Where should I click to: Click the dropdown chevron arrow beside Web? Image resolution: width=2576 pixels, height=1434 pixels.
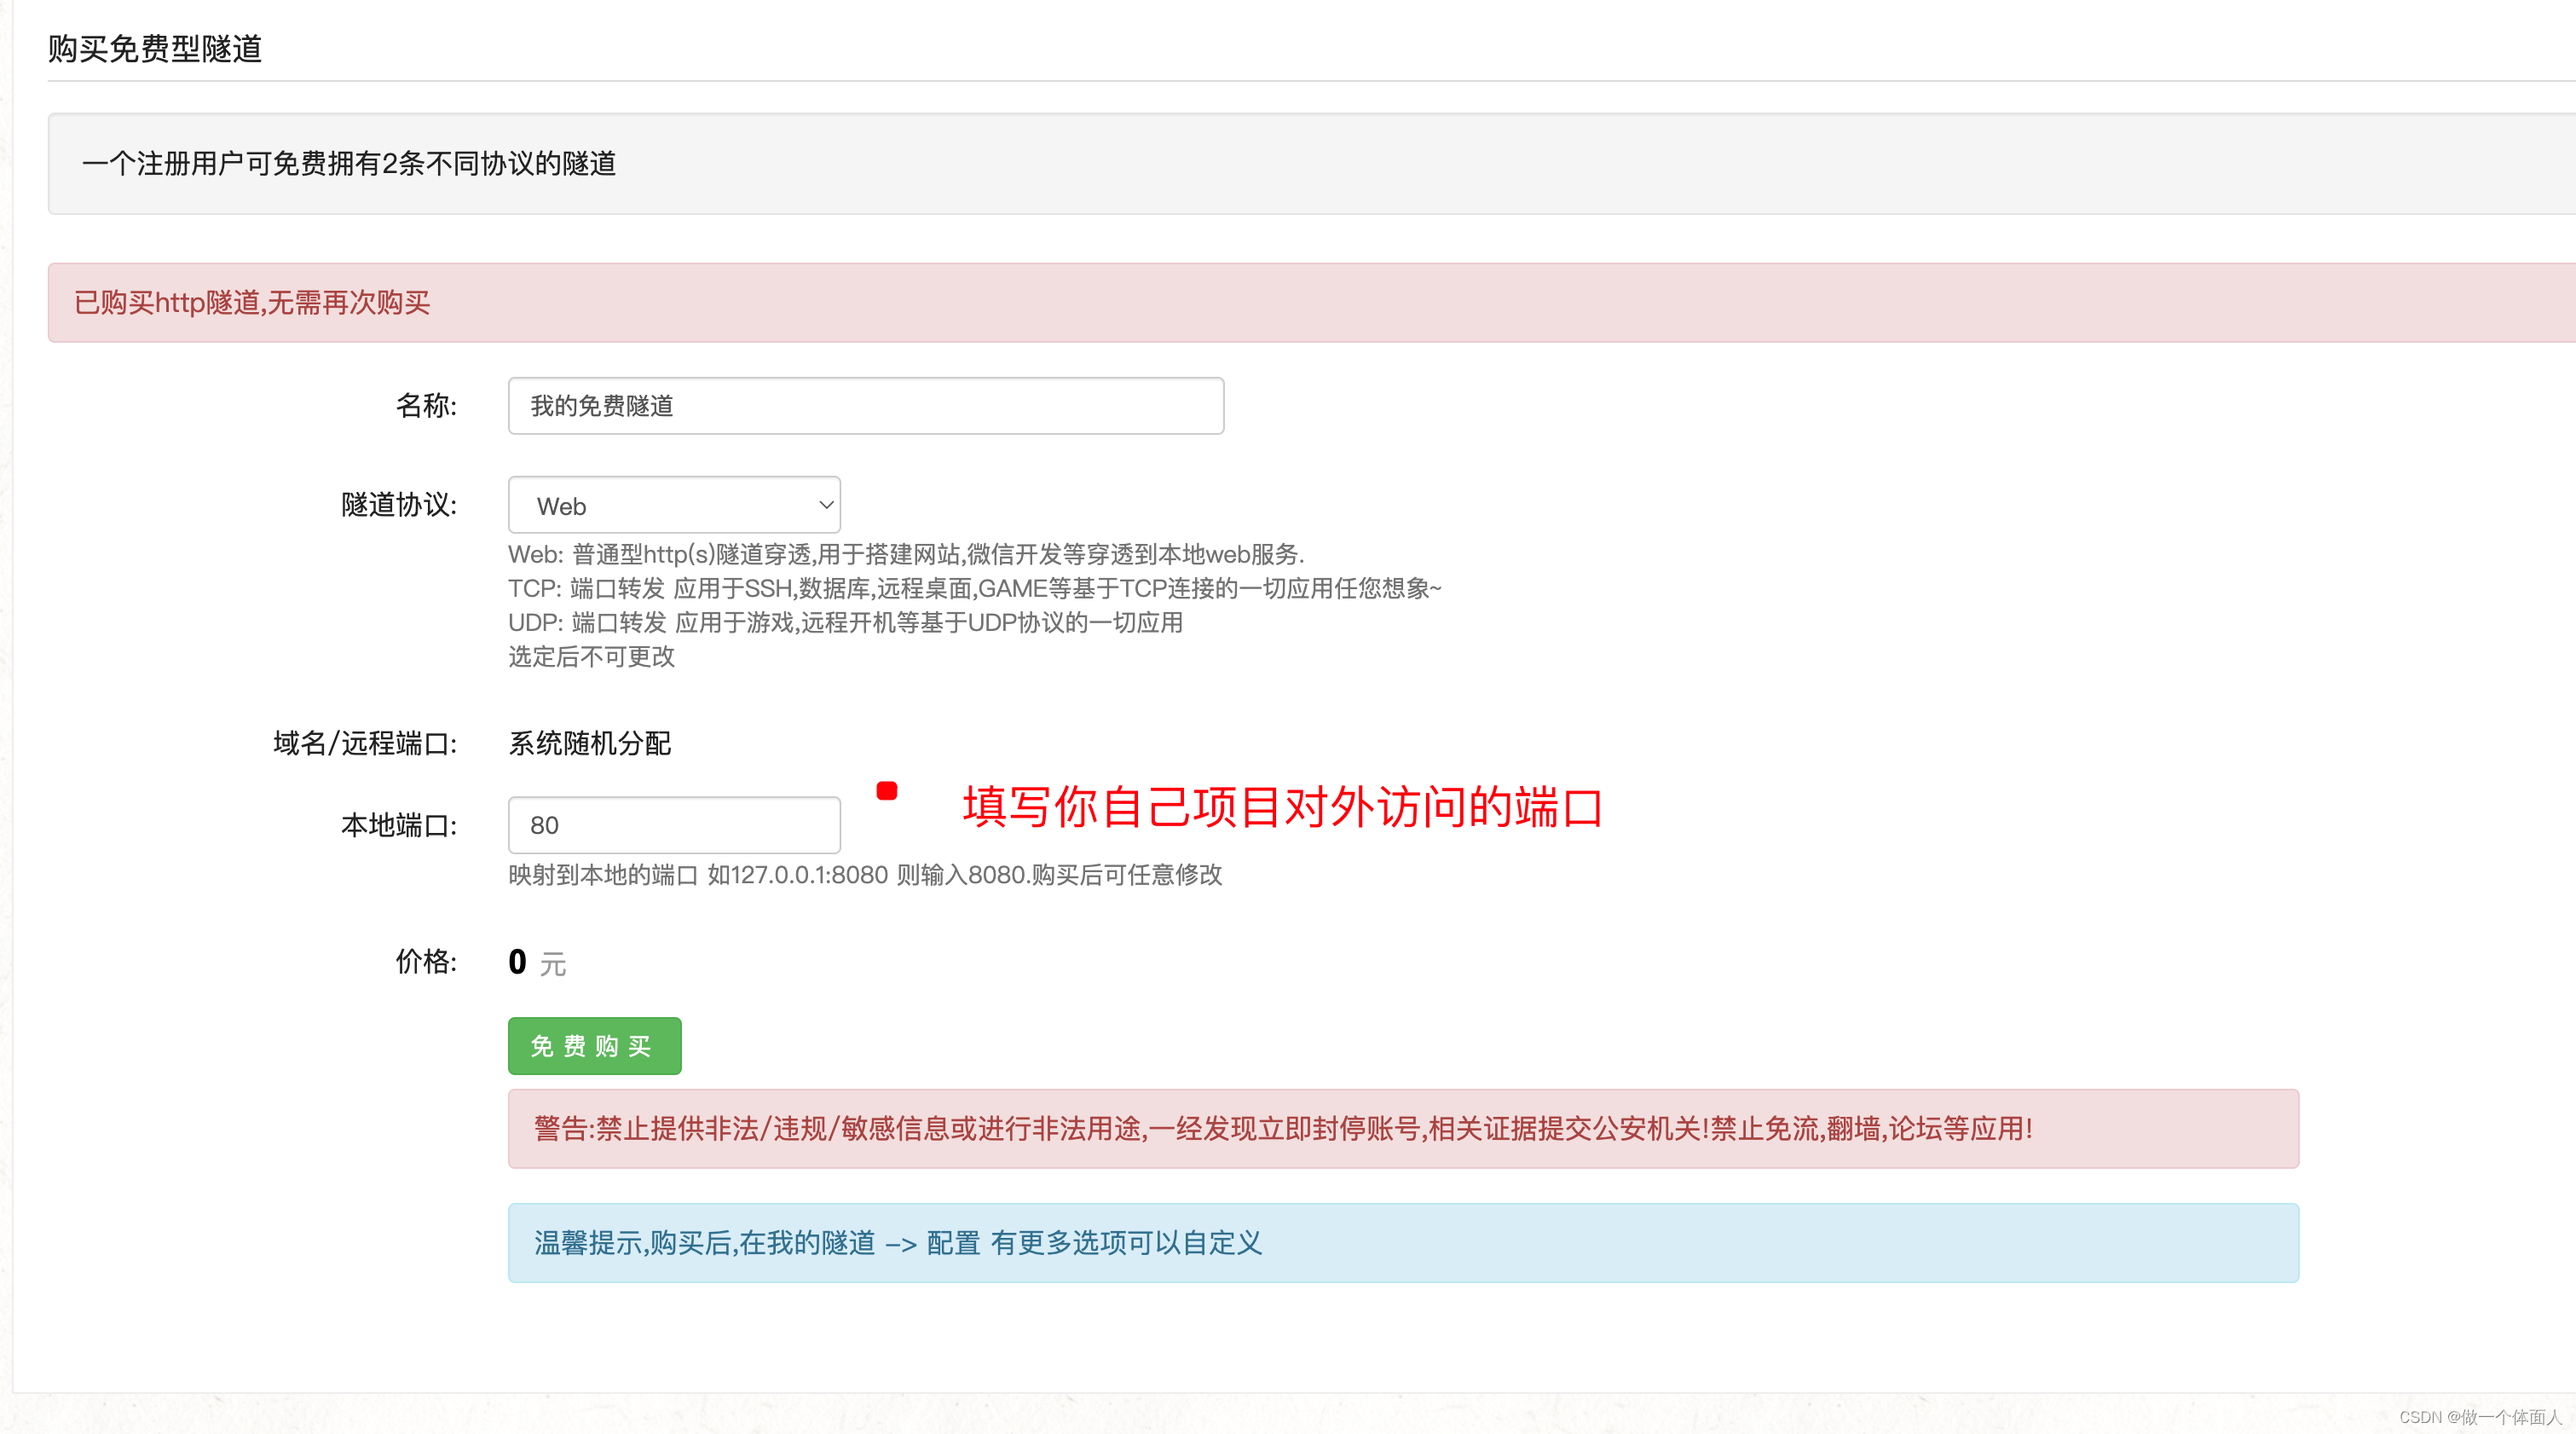[826, 505]
